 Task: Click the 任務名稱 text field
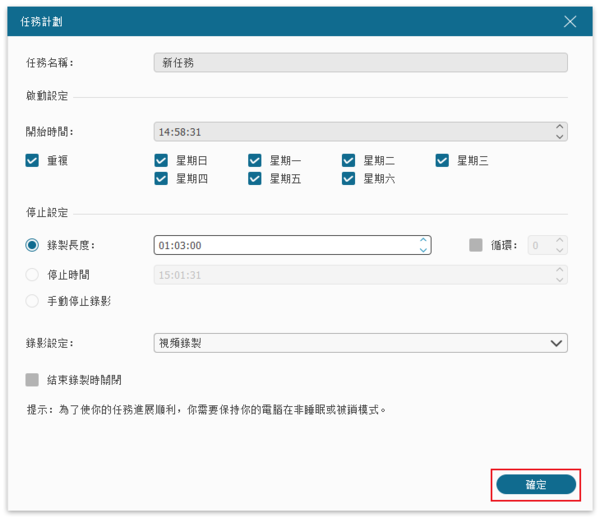pos(360,62)
